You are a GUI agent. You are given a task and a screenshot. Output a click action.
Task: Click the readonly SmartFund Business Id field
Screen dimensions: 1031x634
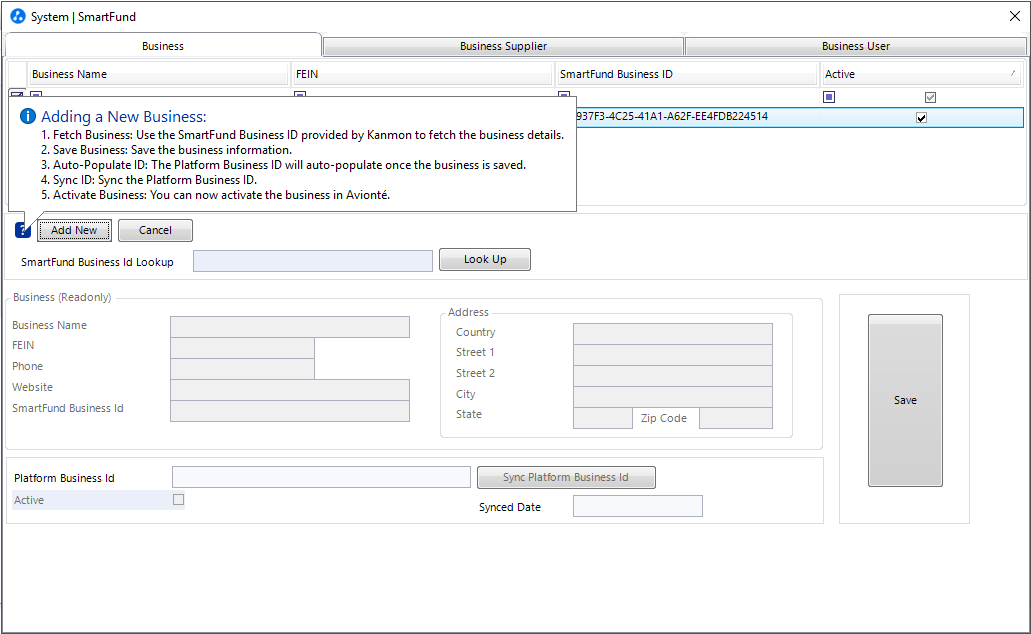[290, 411]
